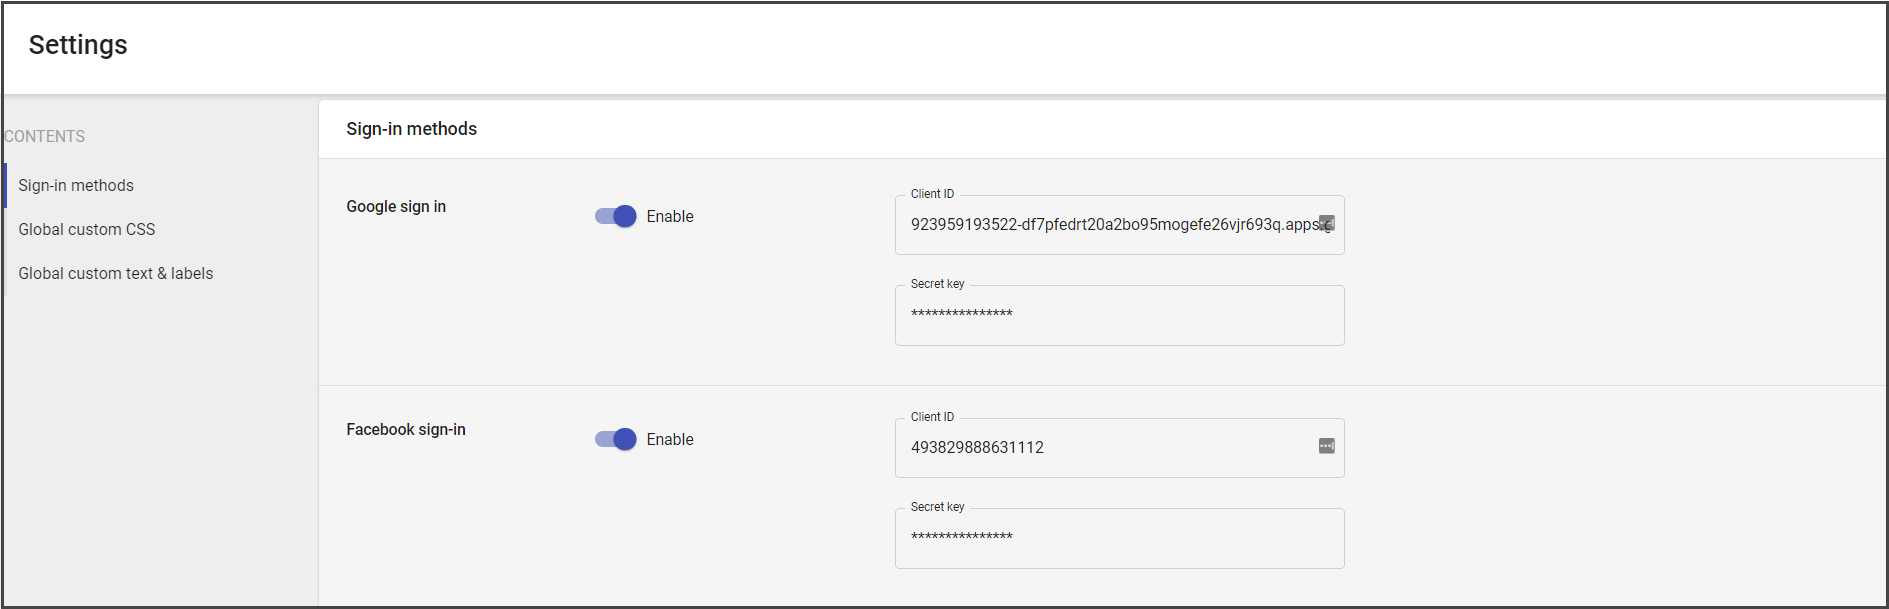Click the Enable label beside Google toggle

pyautogui.click(x=670, y=216)
